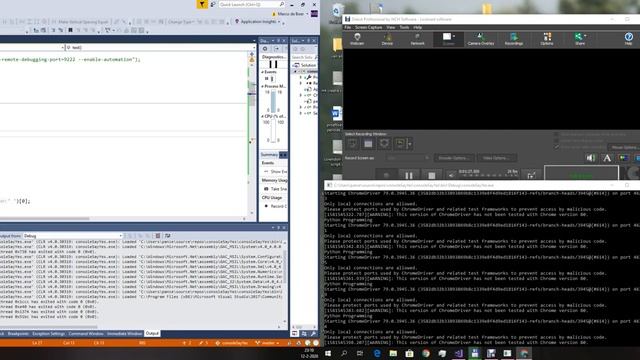Screen dimensions: 640x360
Task: Open Options in Debut toolbar
Action: tap(547, 39)
